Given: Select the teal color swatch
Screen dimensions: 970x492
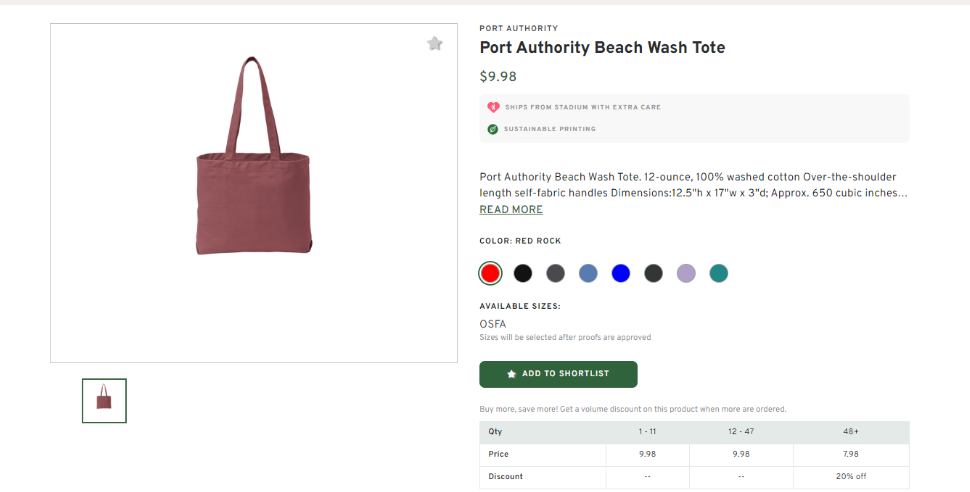Looking at the screenshot, I should coord(719,273).
